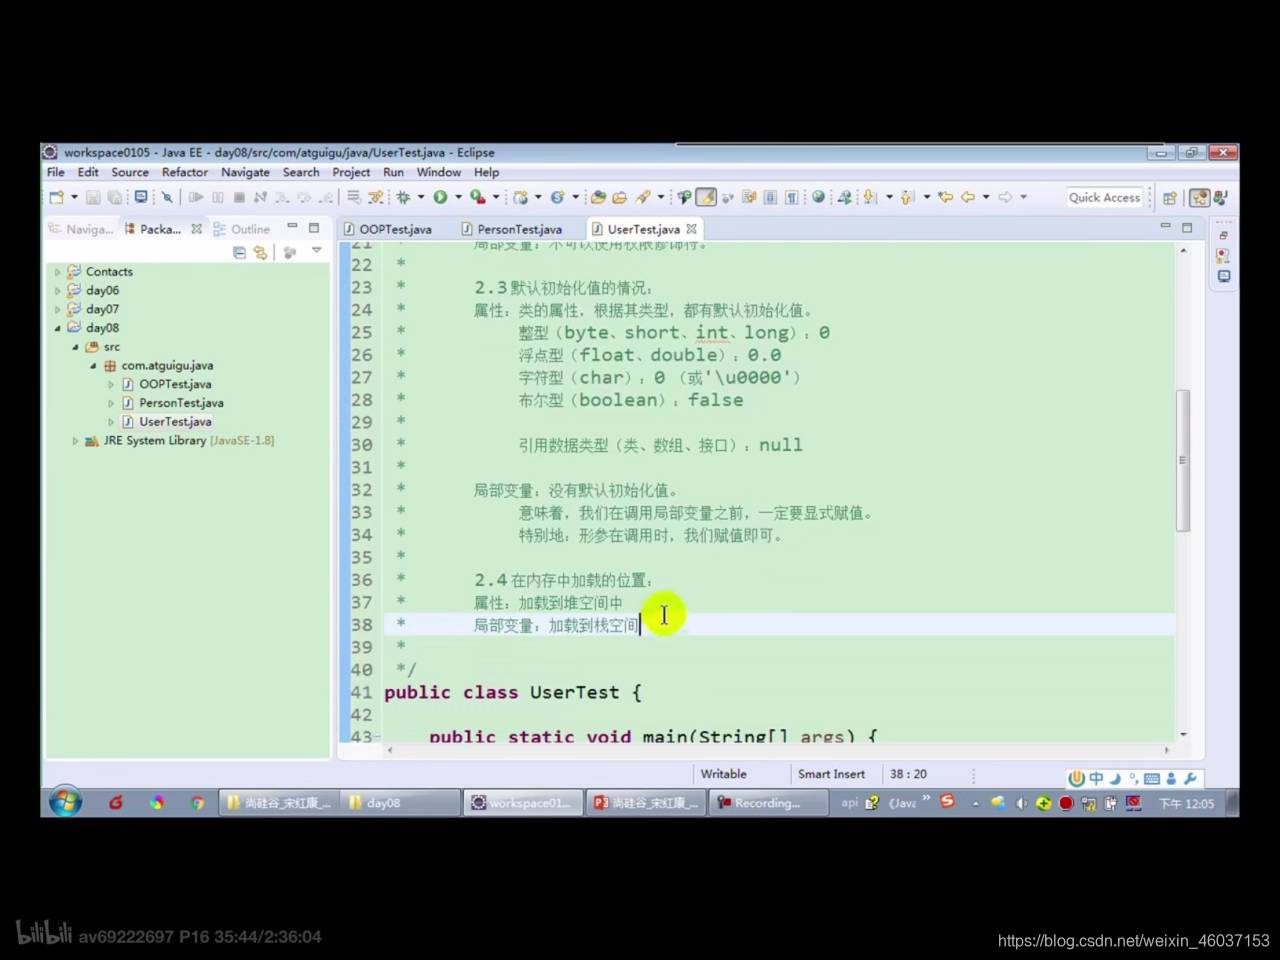The height and width of the screenshot is (960, 1280).
Task: Open the File menu
Action: point(56,172)
